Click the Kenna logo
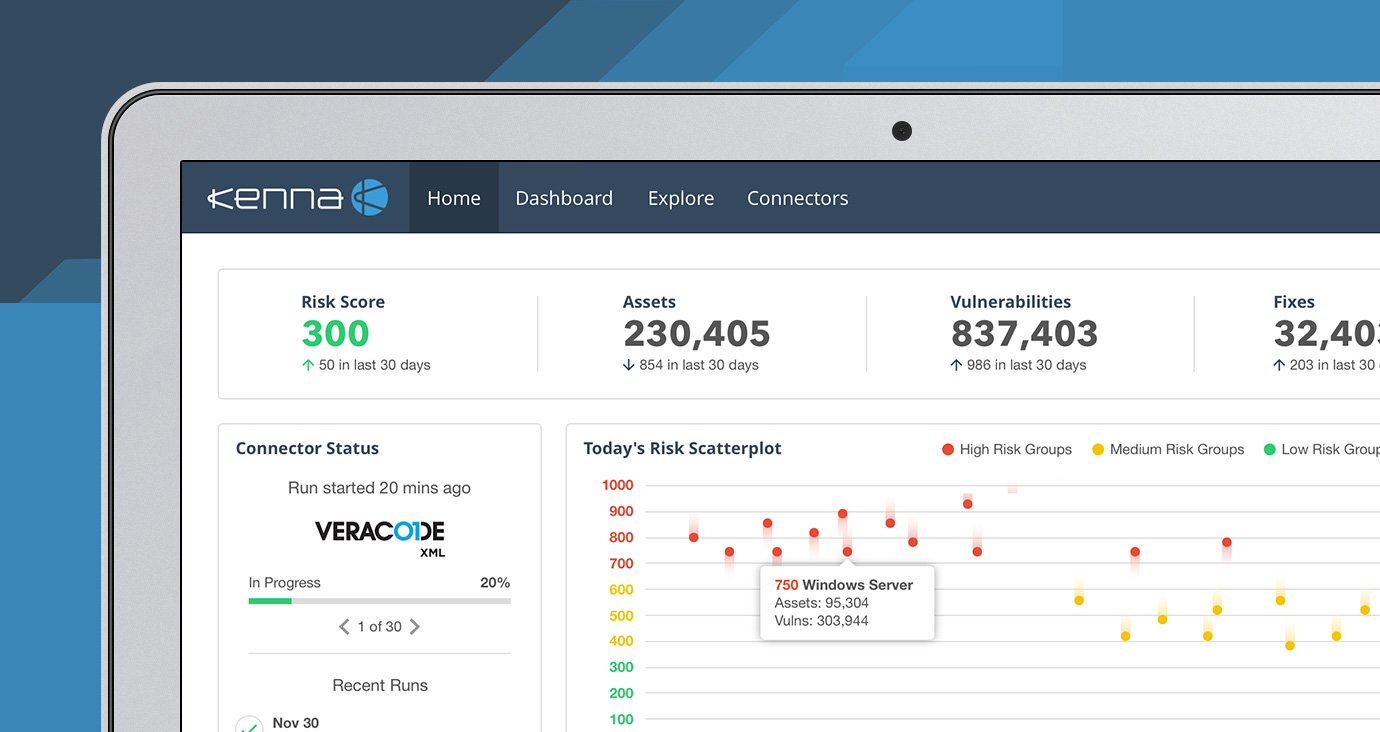The image size is (1380, 732). pyautogui.click(x=297, y=198)
